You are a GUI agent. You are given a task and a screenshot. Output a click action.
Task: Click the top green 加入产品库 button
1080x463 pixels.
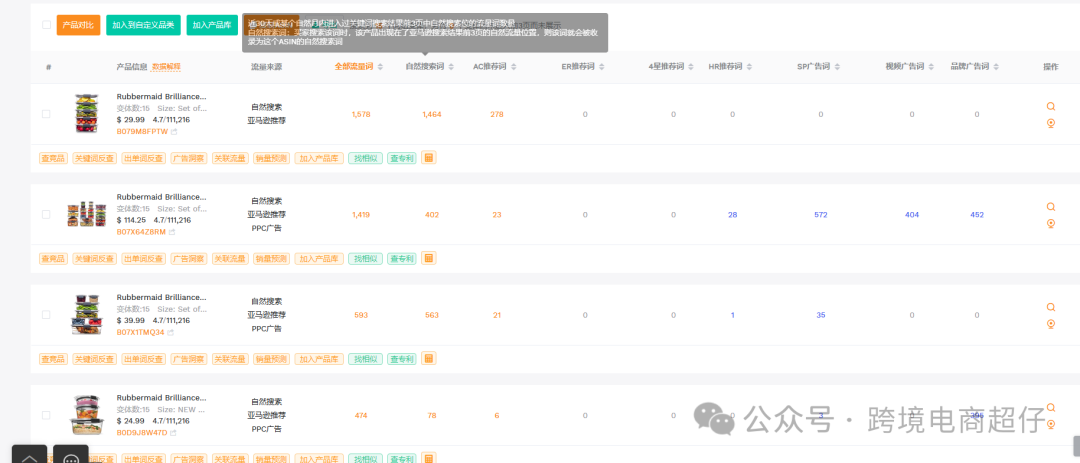pos(212,25)
